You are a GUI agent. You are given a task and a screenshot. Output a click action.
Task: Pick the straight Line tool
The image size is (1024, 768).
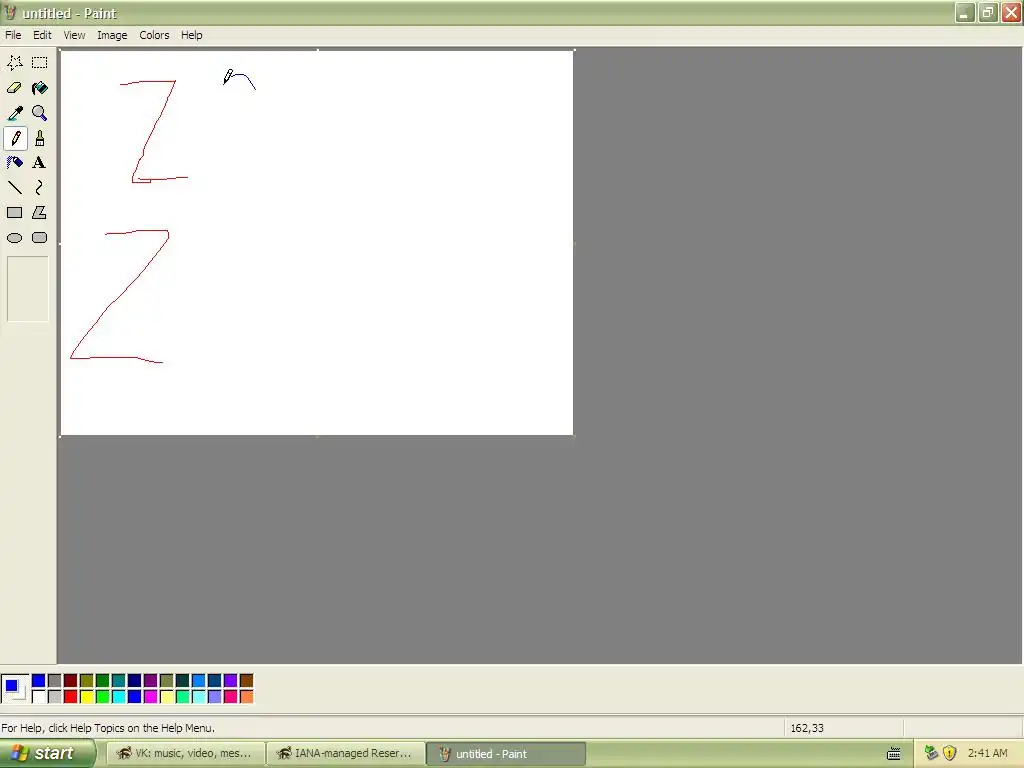14,188
